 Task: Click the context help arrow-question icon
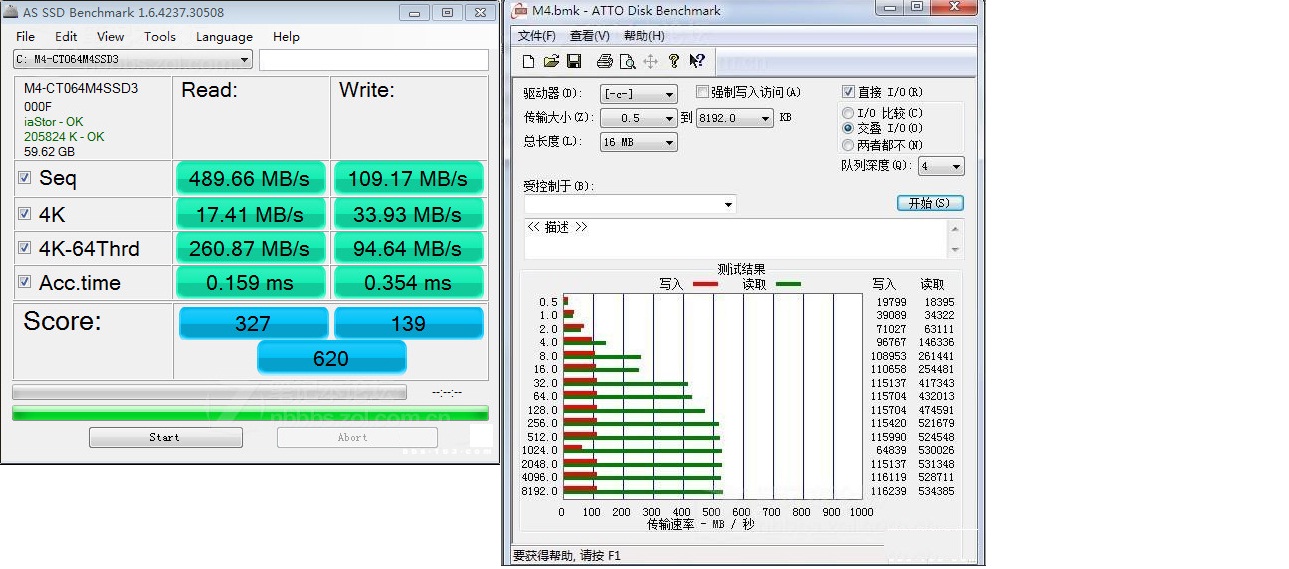[x=697, y=62]
